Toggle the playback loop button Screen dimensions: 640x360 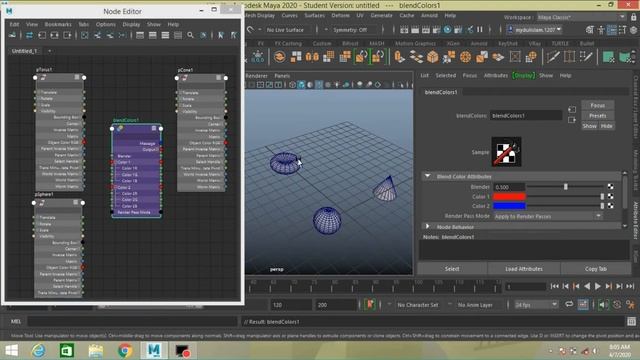569,305
